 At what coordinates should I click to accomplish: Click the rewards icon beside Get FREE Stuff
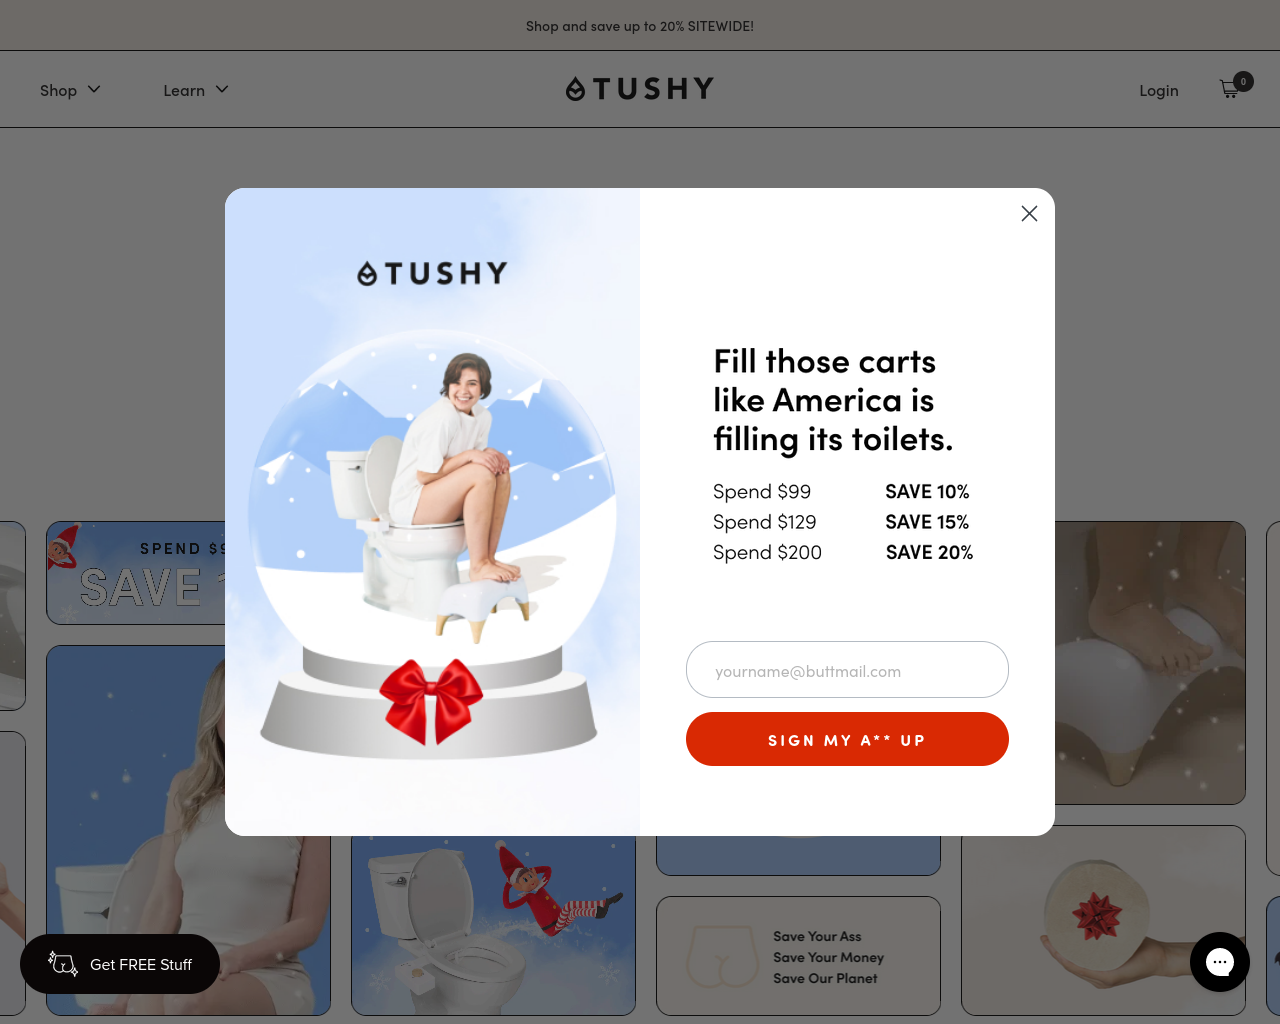[x=63, y=964]
